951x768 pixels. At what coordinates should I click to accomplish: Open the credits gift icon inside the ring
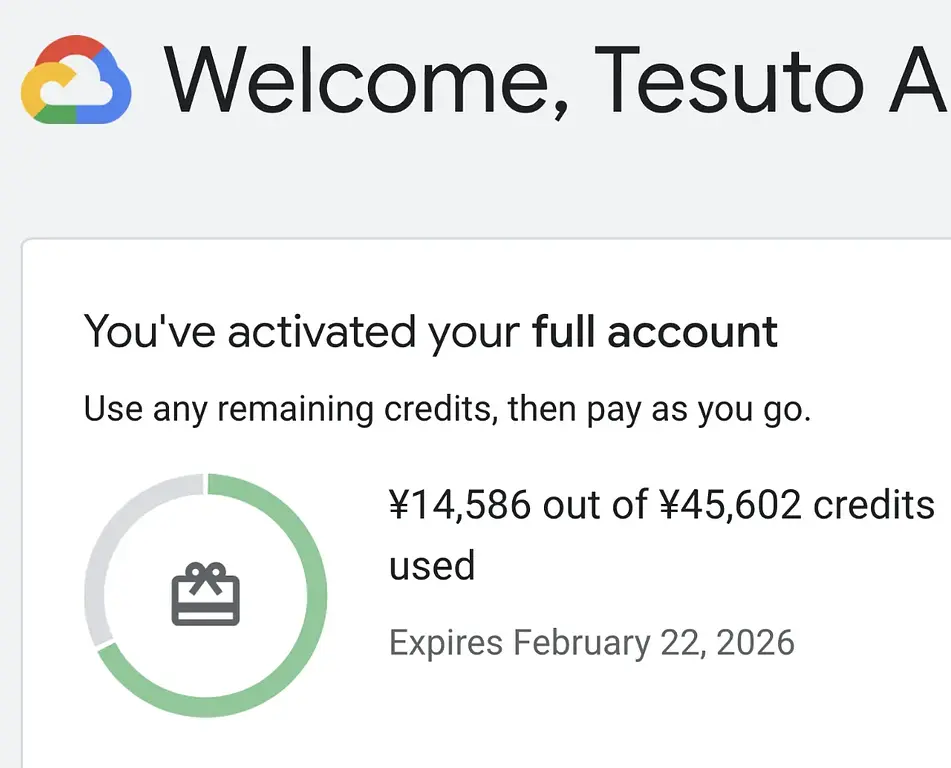click(205, 595)
